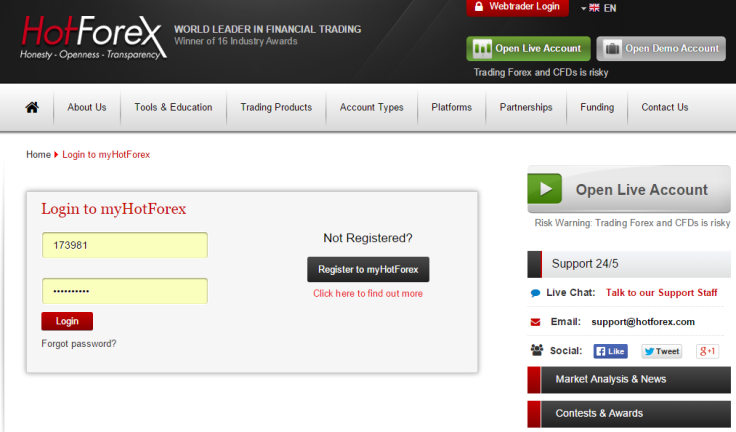
Task: Click the Facebook Like button
Action: (610, 351)
